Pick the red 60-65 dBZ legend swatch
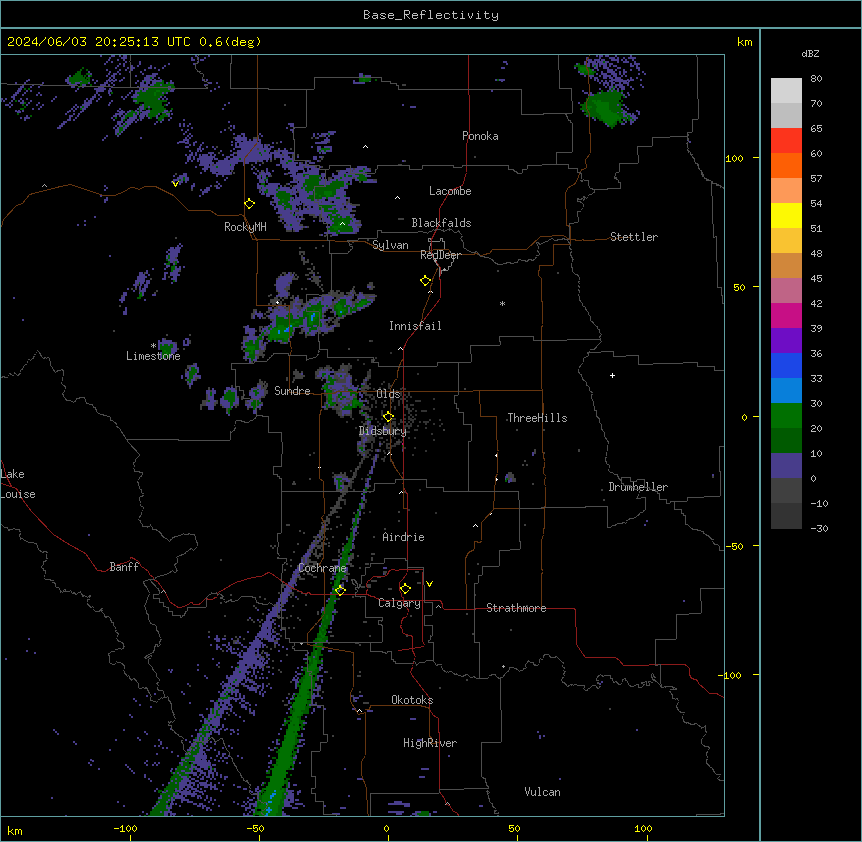The width and height of the screenshot is (862, 842). click(786, 140)
